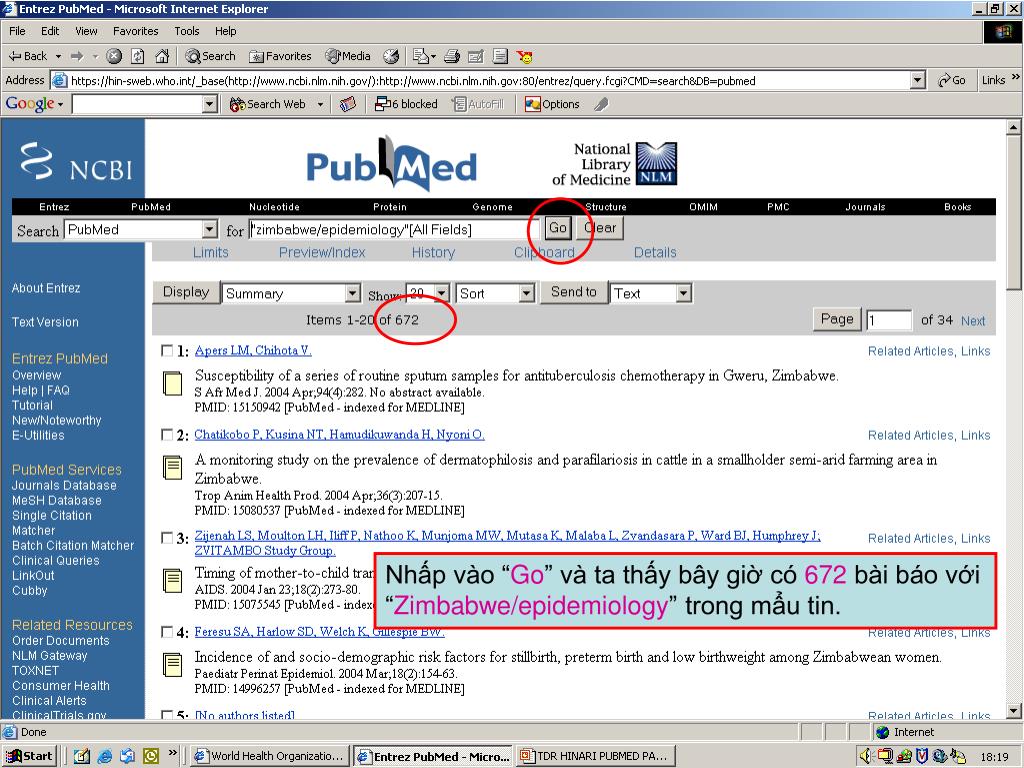Open the File menu
The height and width of the screenshot is (768, 1024).
point(17,31)
